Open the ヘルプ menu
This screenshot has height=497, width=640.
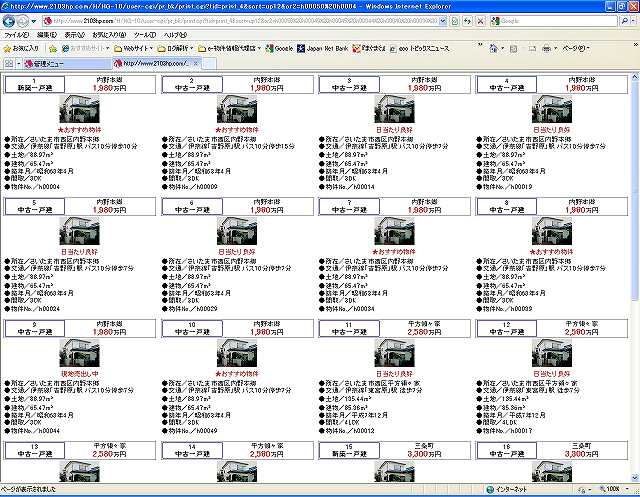[x=175, y=35]
